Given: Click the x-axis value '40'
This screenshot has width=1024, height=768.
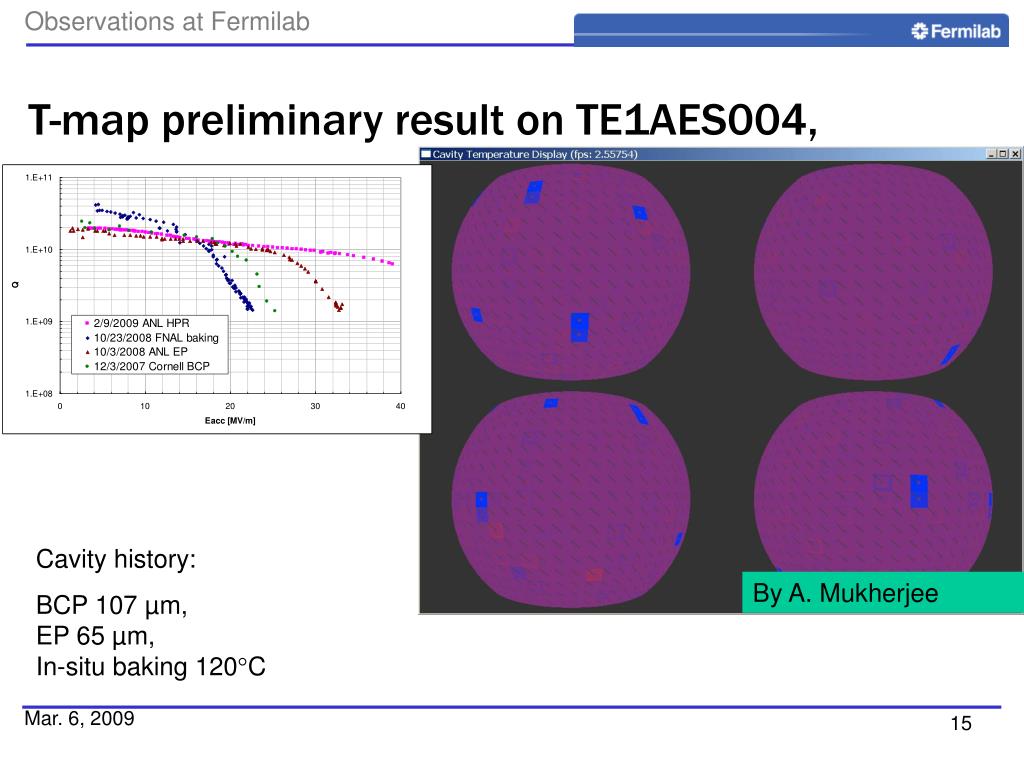Looking at the screenshot, I should click(x=400, y=406).
